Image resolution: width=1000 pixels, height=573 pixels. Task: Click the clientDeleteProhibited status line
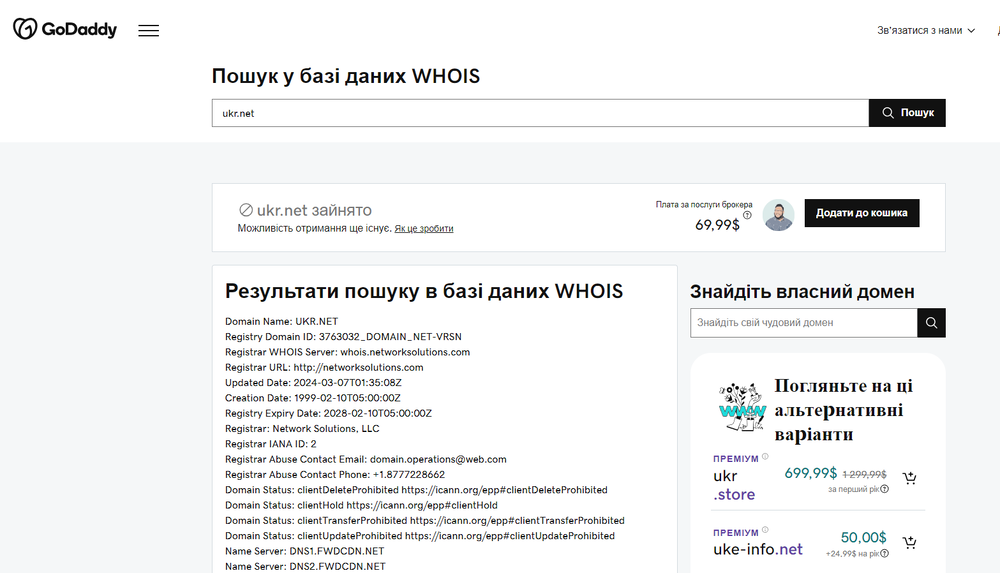[416, 490]
